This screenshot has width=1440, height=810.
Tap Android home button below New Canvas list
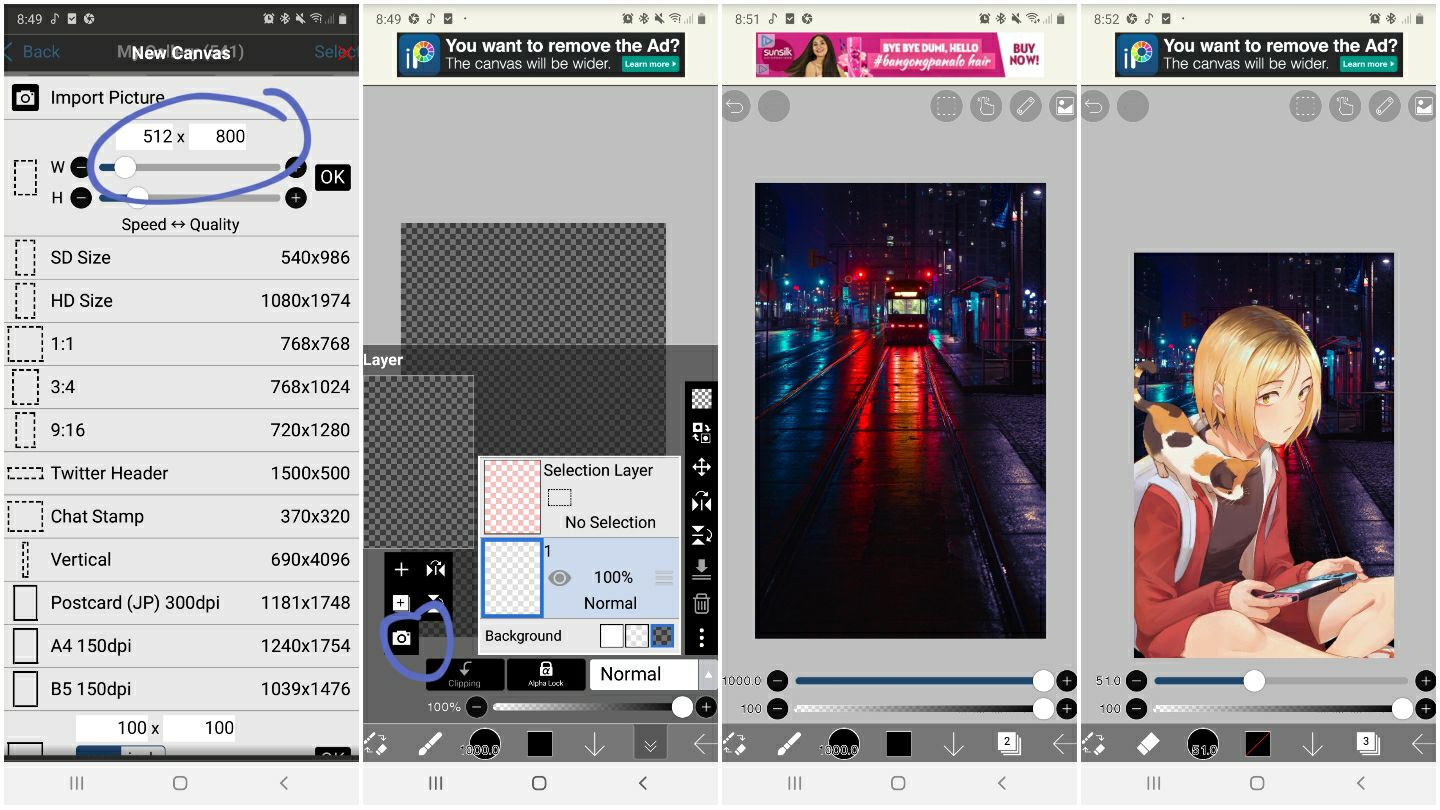coord(180,783)
